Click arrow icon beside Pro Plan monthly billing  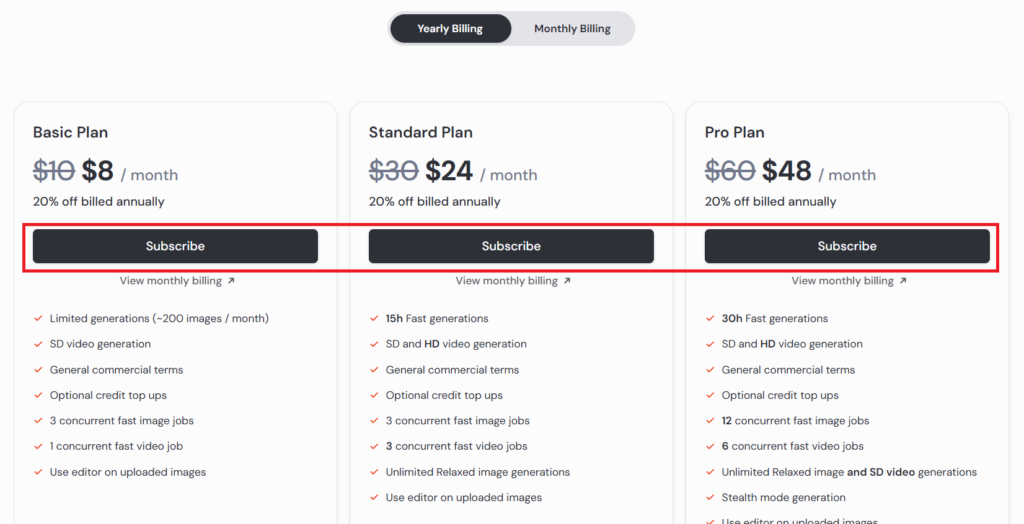pos(903,281)
